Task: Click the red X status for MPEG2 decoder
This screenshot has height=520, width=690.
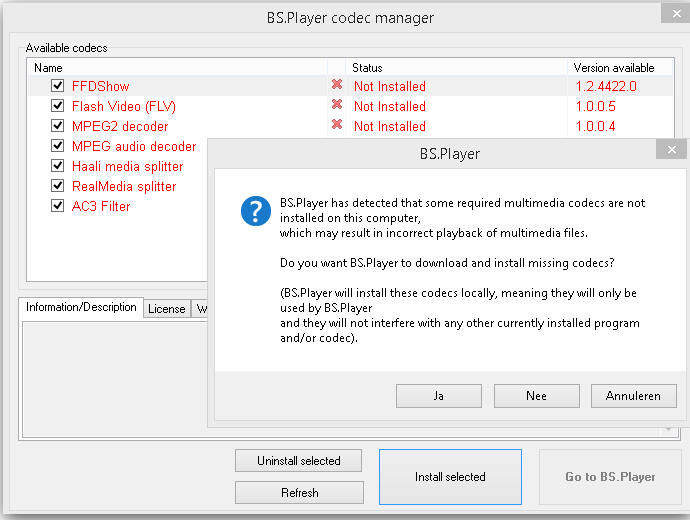Action: [337, 125]
